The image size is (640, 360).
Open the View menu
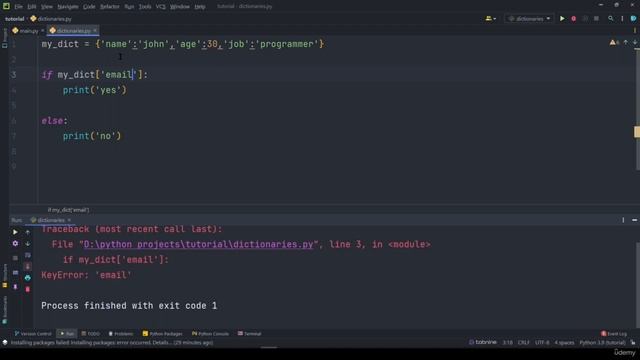(47, 7)
